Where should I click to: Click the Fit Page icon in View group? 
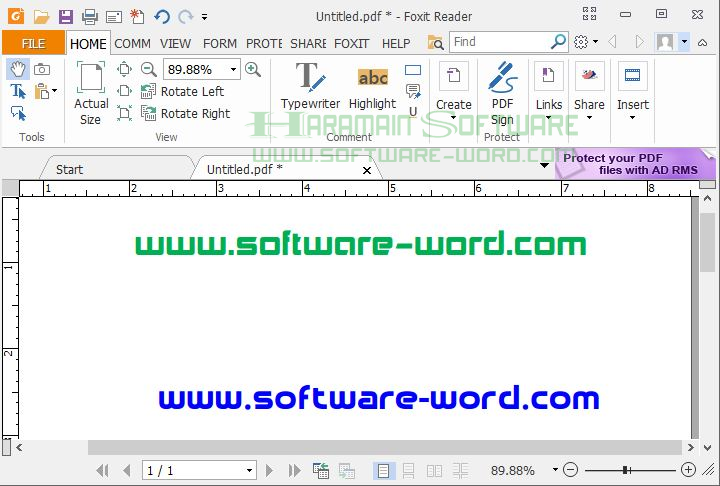[124, 69]
